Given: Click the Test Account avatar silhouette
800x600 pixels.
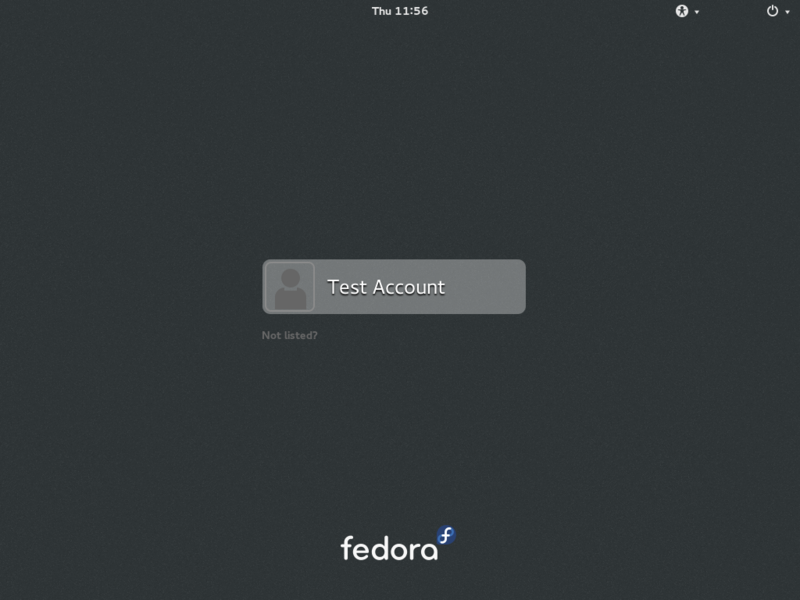Looking at the screenshot, I should pos(290,287).
